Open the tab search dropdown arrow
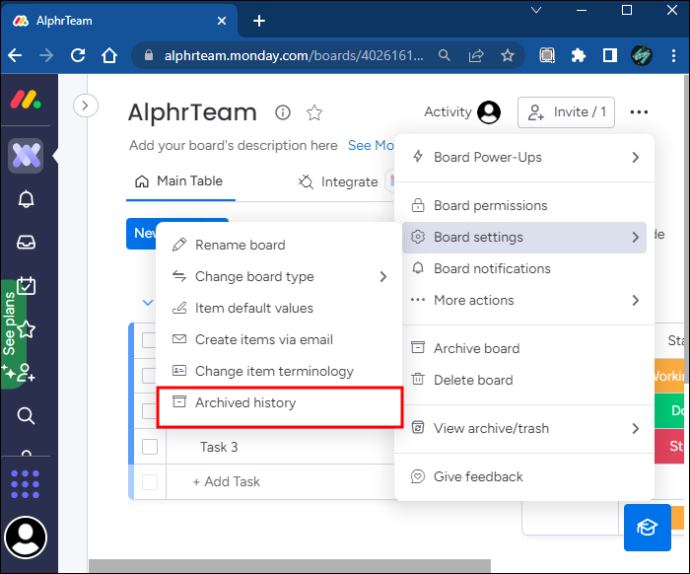Image resolution: width=690 pixels, height=574 pixels. (x=536, y=11)
